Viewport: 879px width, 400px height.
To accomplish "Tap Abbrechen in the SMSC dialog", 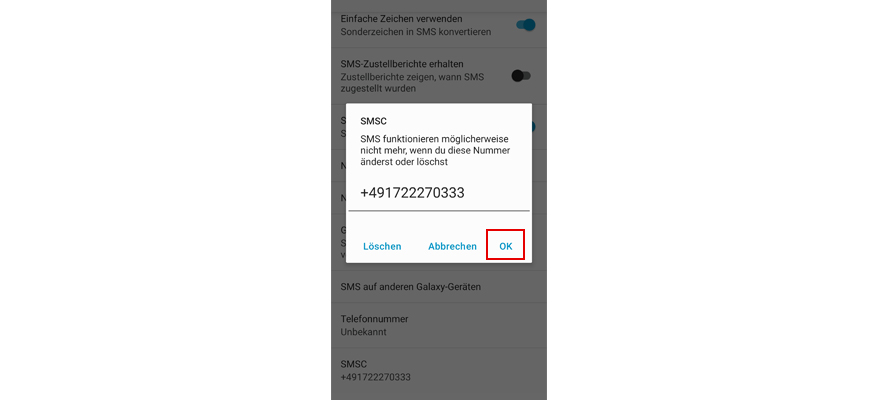I will tap(452, 246).
